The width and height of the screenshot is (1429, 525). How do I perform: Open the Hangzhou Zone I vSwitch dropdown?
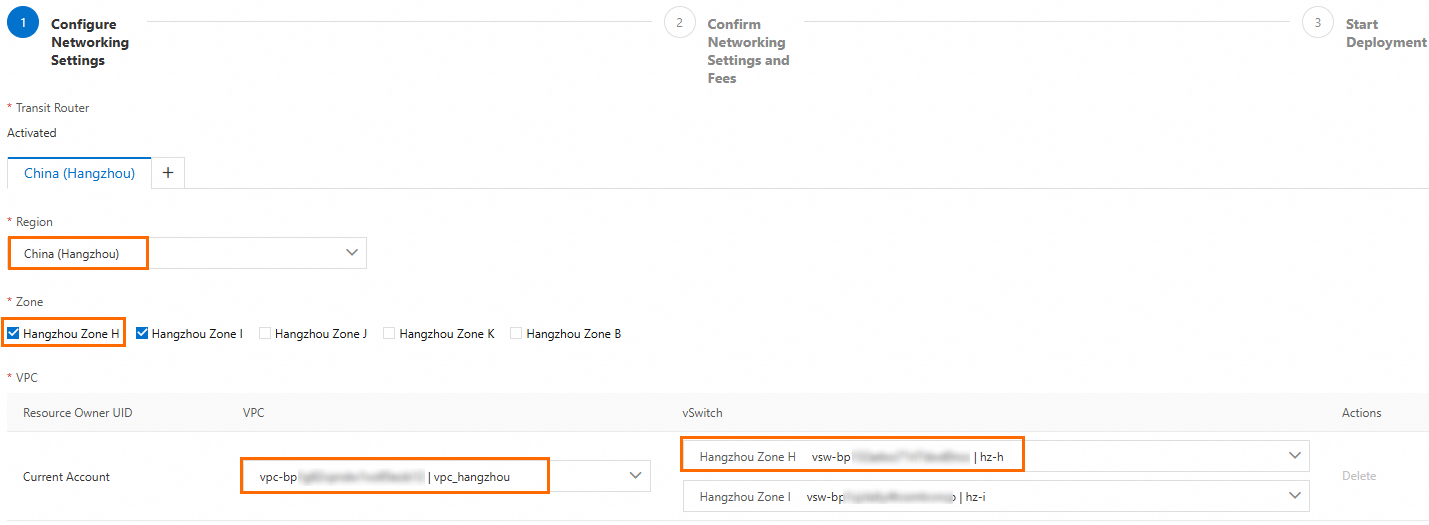996,496
